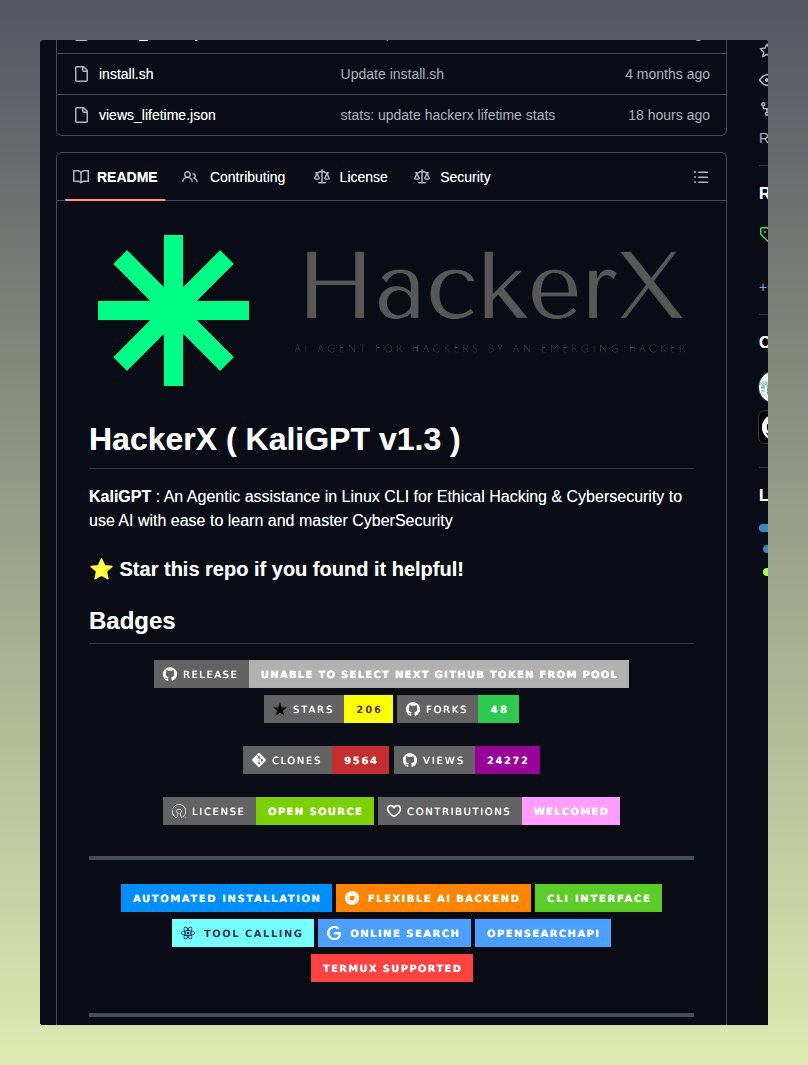The width and height of the screenshot is (808, 1065).
Task: Click the gold star emoji
Action: tap(101, 569)
